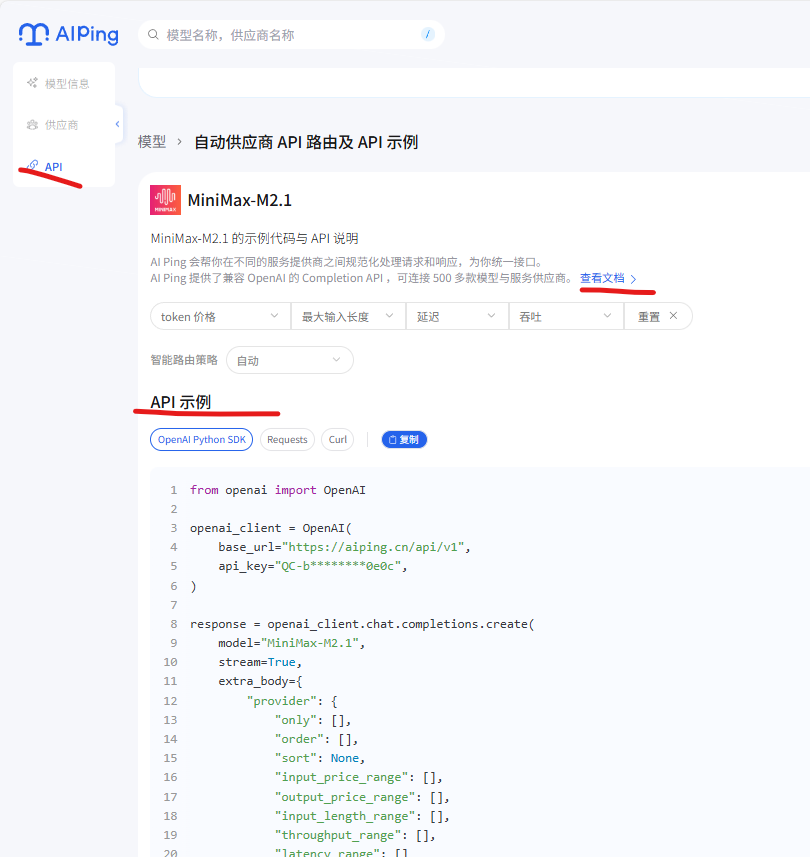This screenshot has width=810, height=857.
Task: Expand the token 价格 dropdown
Action: [x=220, y=316]
